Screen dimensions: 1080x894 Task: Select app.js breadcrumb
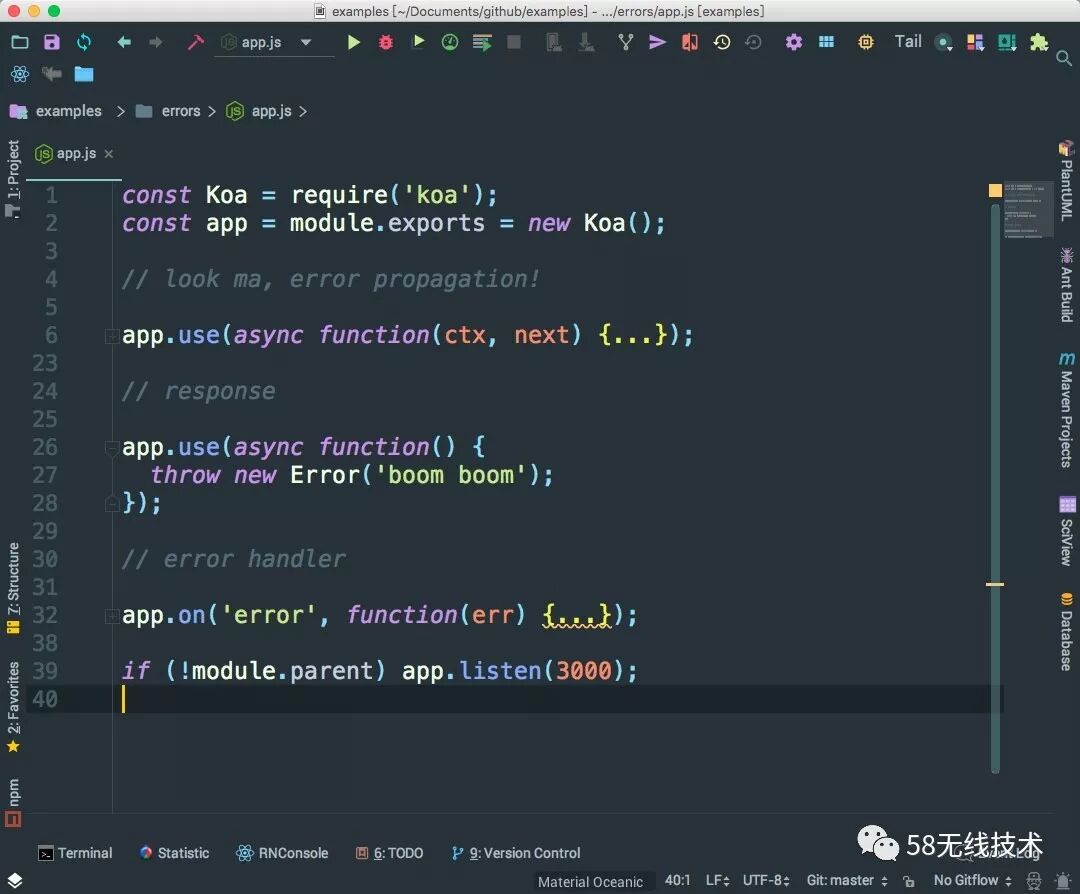(271, 111)
